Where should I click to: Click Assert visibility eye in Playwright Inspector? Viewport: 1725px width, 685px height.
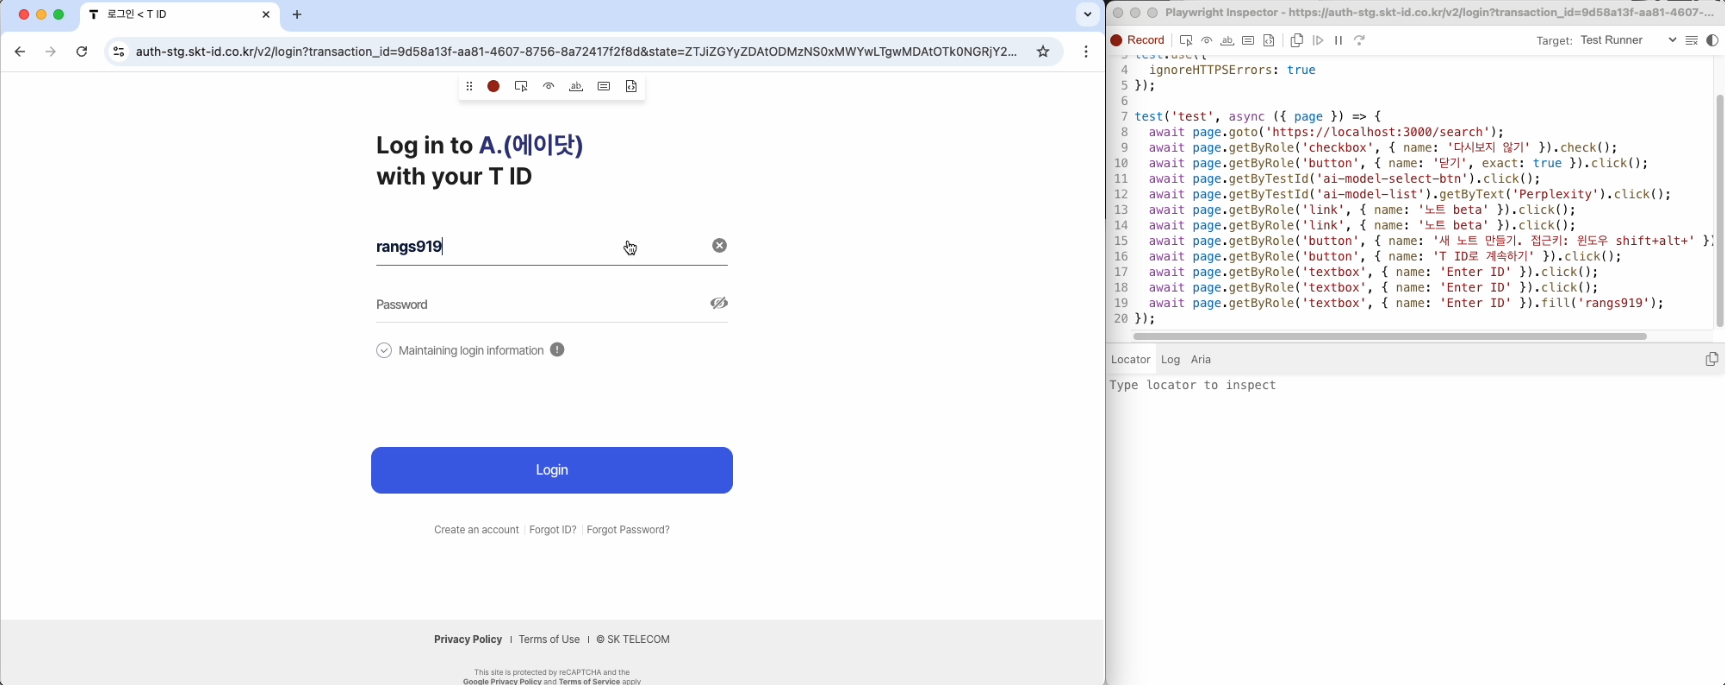tap(1207, 41)
